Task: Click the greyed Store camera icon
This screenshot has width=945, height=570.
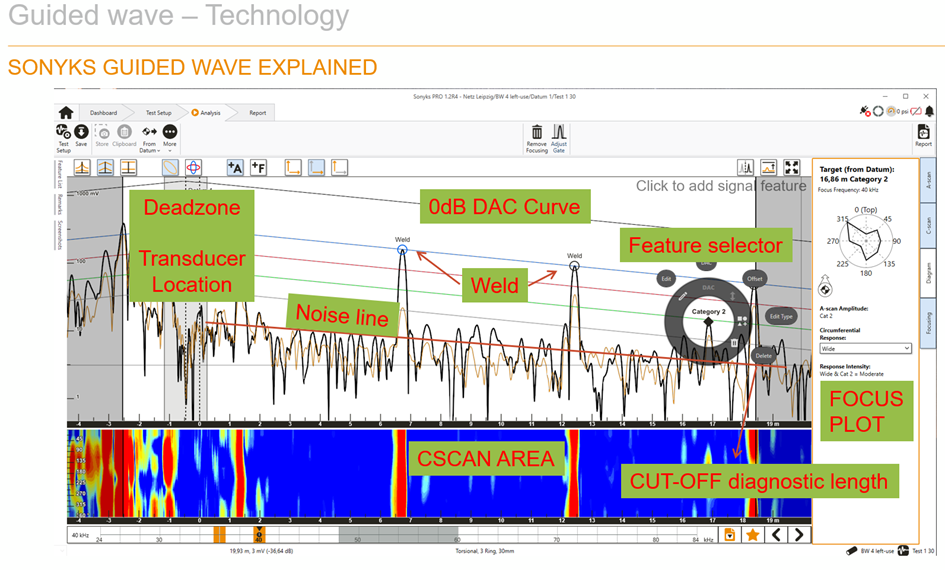Action: tap(103, 136)
